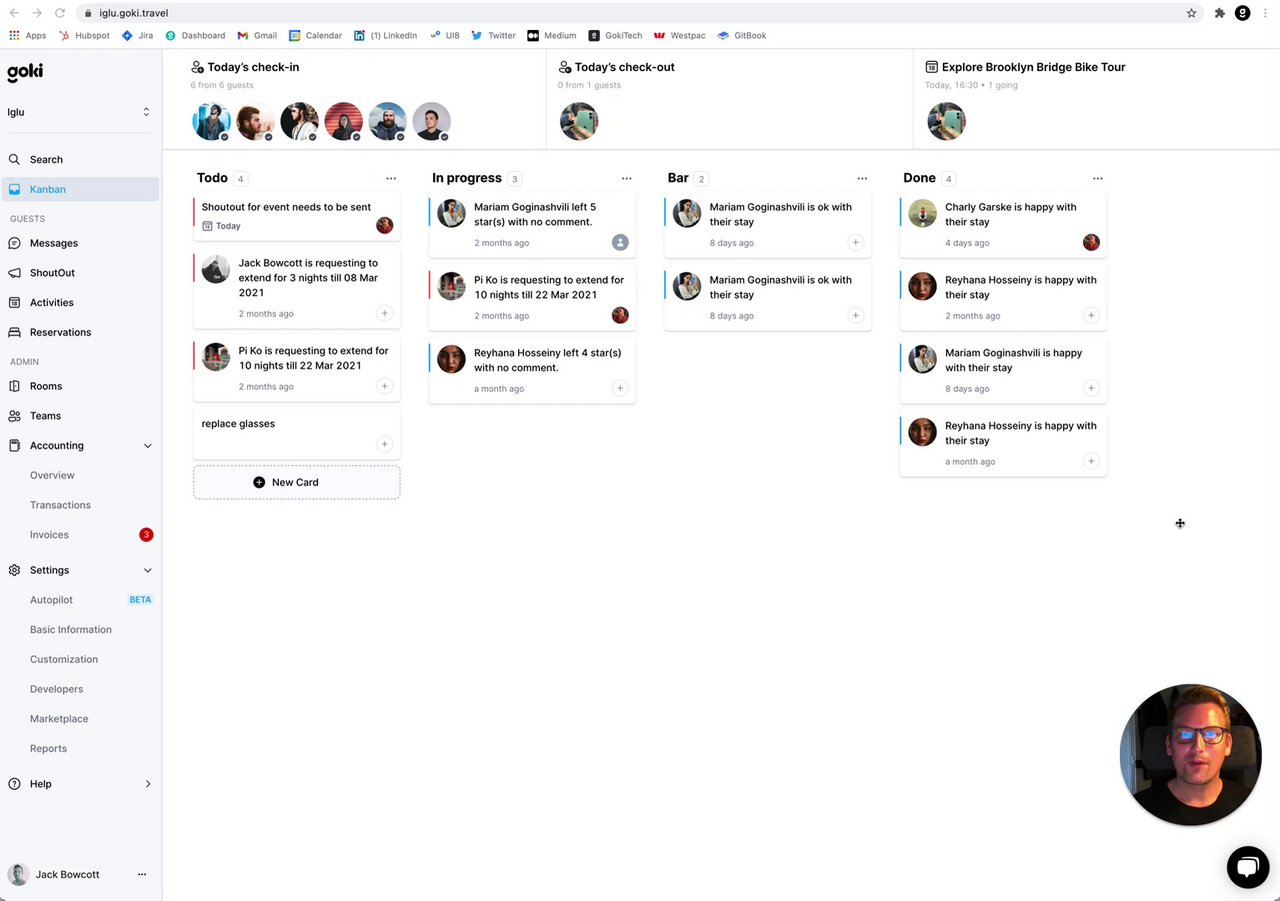This screenshot has width=1280, height=901.
Task: Open the Done column options menu
Action: click(x=1098, y=178)
